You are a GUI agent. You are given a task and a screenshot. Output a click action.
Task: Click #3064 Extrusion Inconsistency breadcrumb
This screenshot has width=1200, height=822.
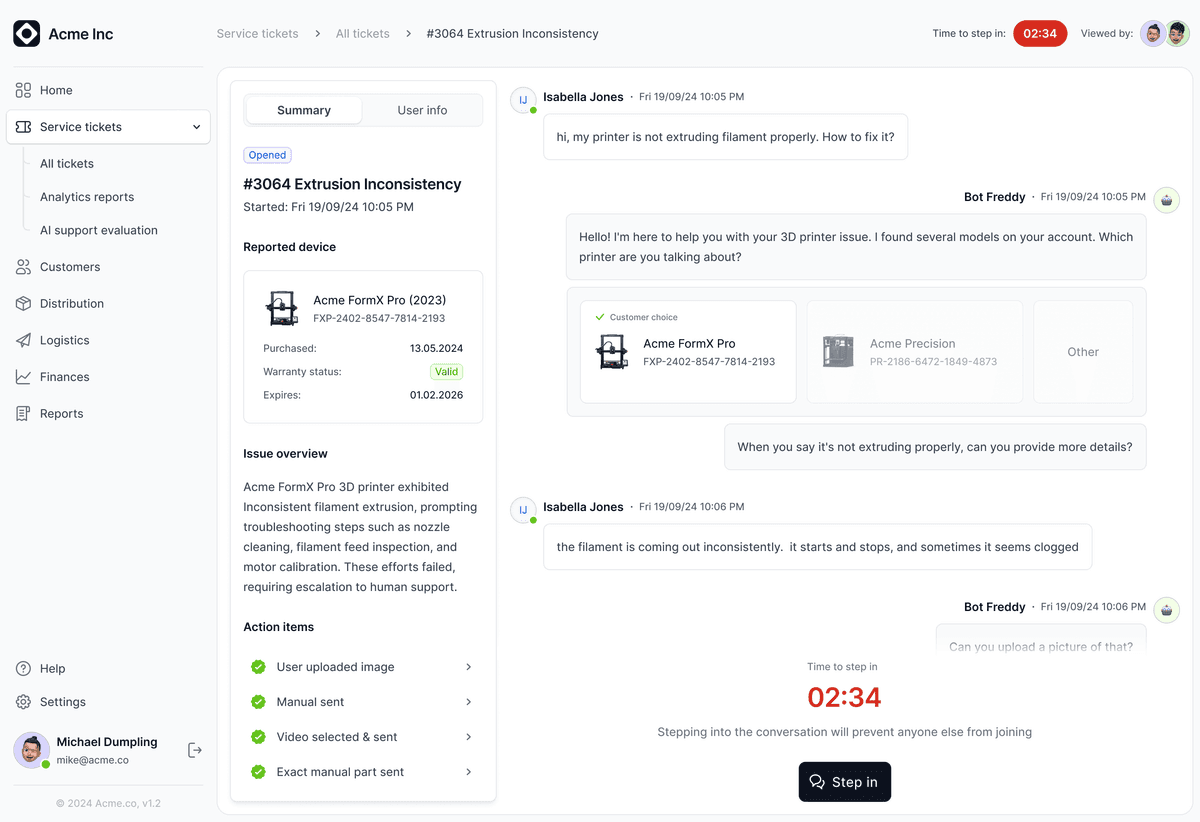513,34
